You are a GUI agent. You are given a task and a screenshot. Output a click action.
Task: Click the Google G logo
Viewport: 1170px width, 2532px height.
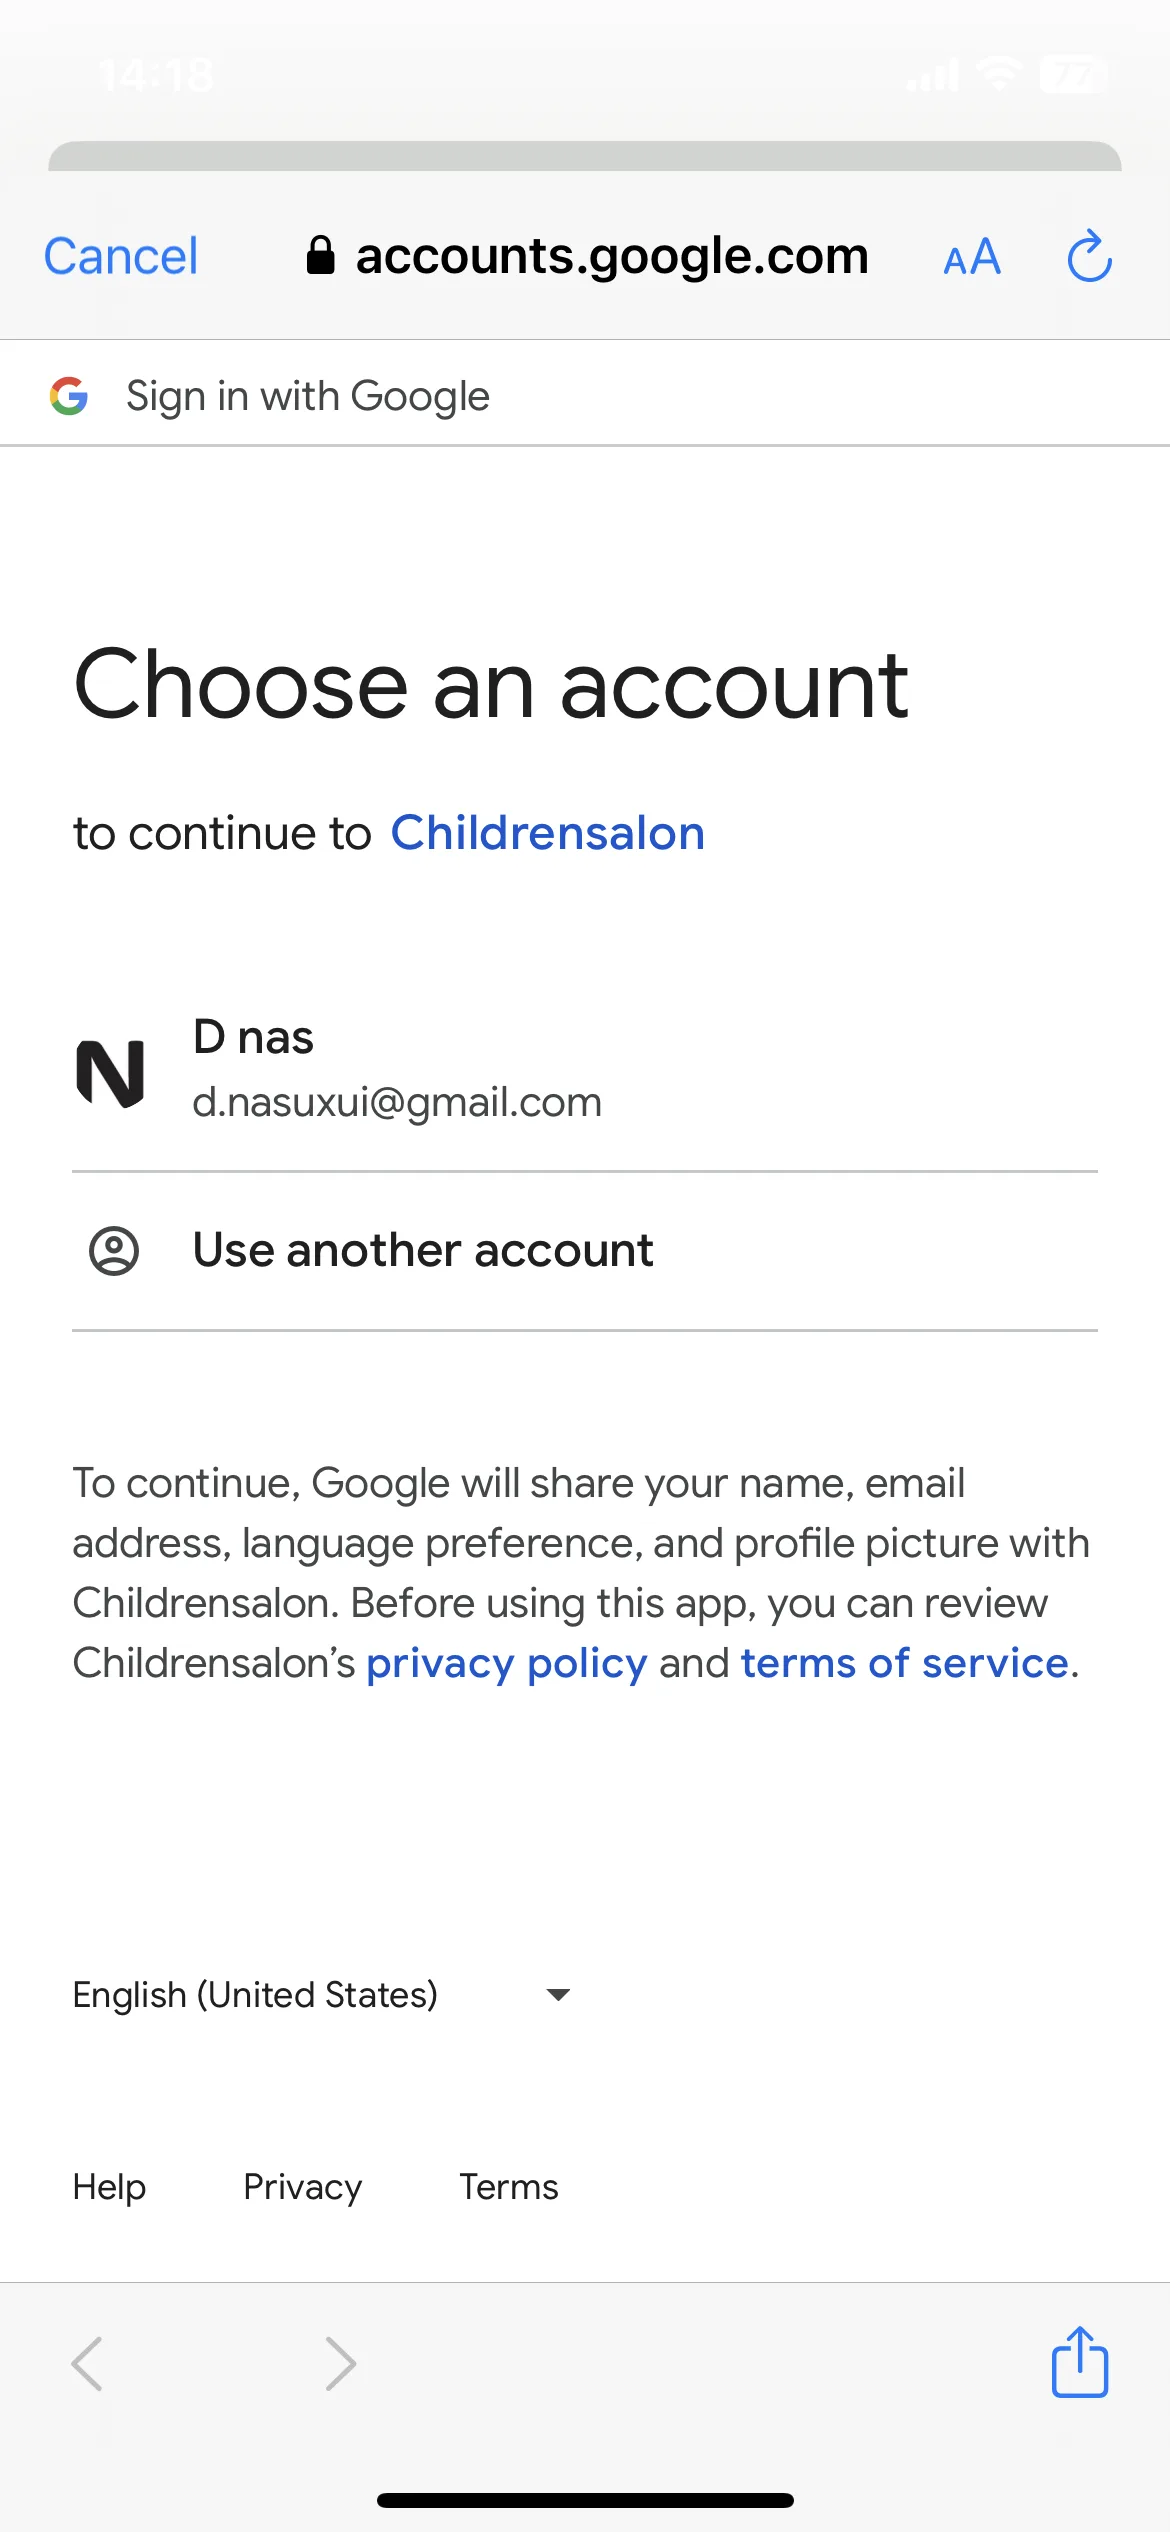click(x=69, y=396)
